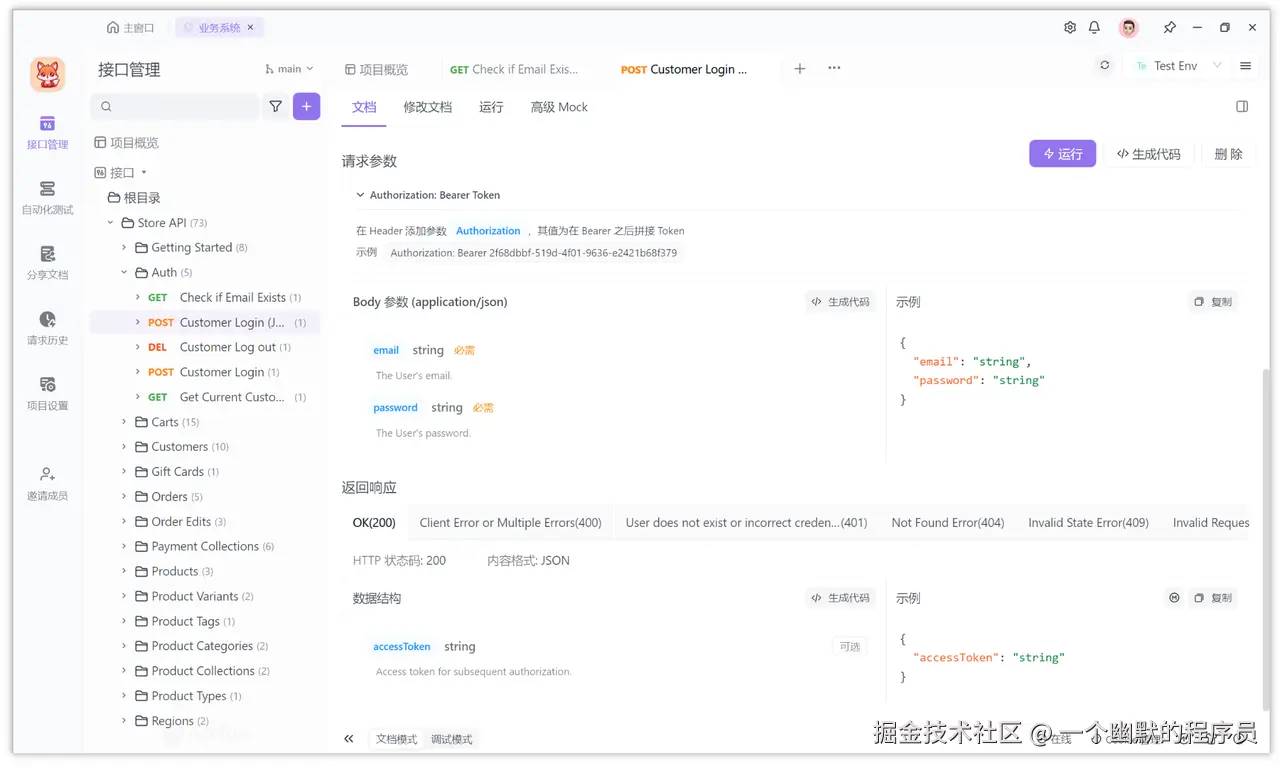
Task: Click the purple 运行 button
Action: click(1062, 153)
